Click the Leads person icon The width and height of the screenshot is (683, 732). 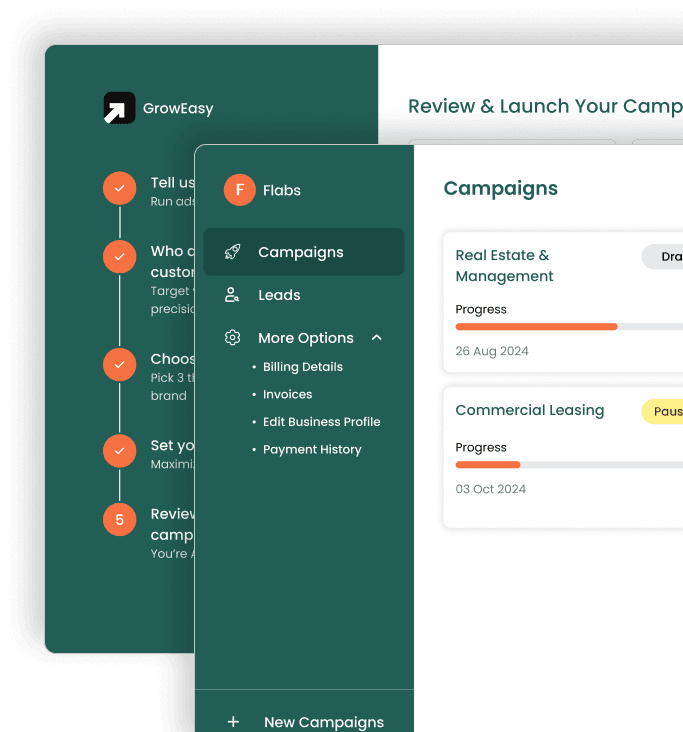(232, 295)
